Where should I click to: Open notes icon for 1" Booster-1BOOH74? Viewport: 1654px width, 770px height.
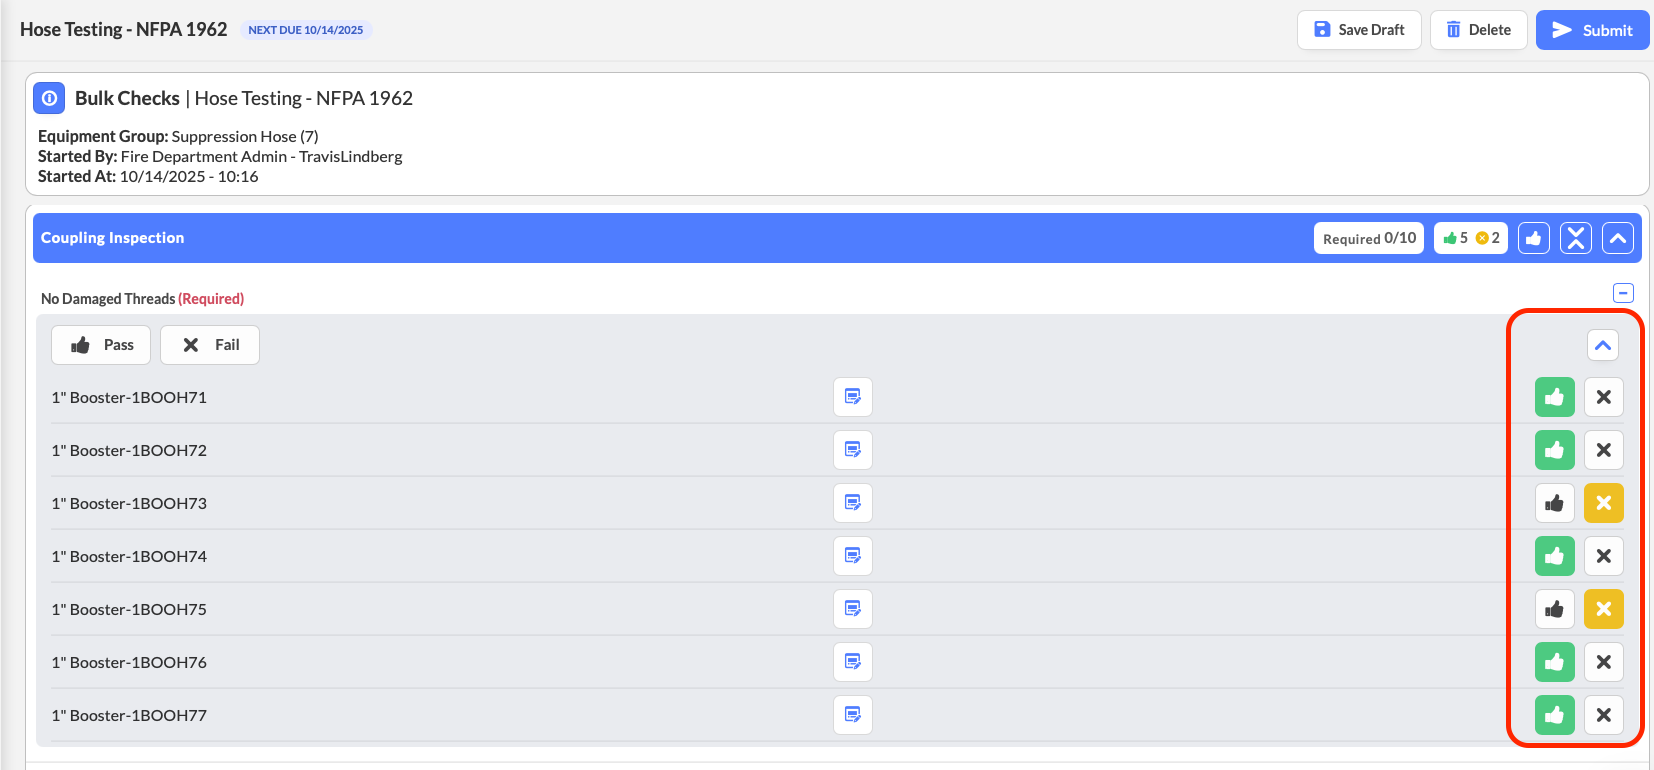point(852,556)
